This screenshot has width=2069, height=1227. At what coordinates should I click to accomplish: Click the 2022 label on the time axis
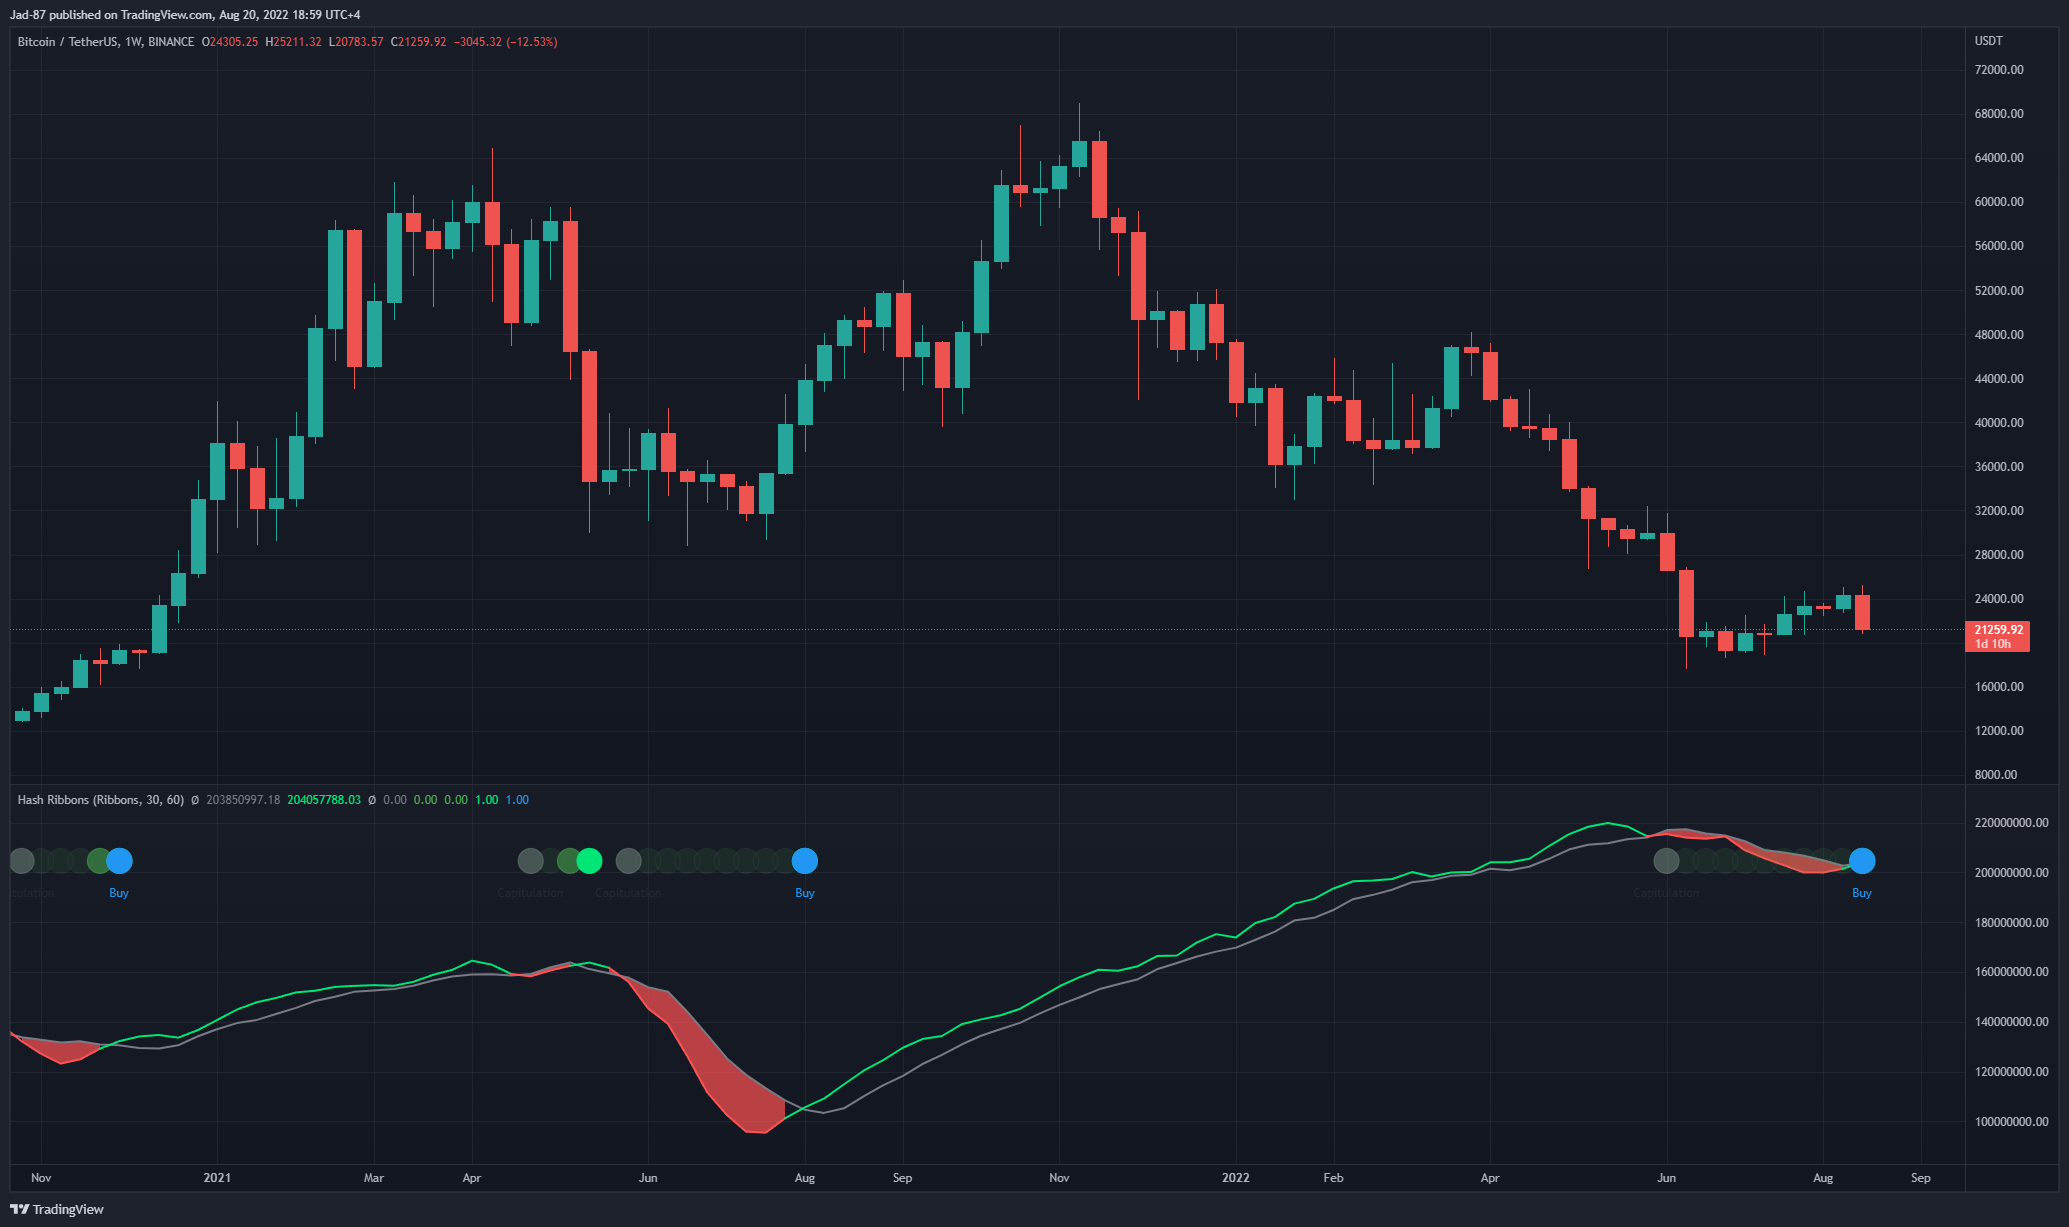pos(1236,1178)
